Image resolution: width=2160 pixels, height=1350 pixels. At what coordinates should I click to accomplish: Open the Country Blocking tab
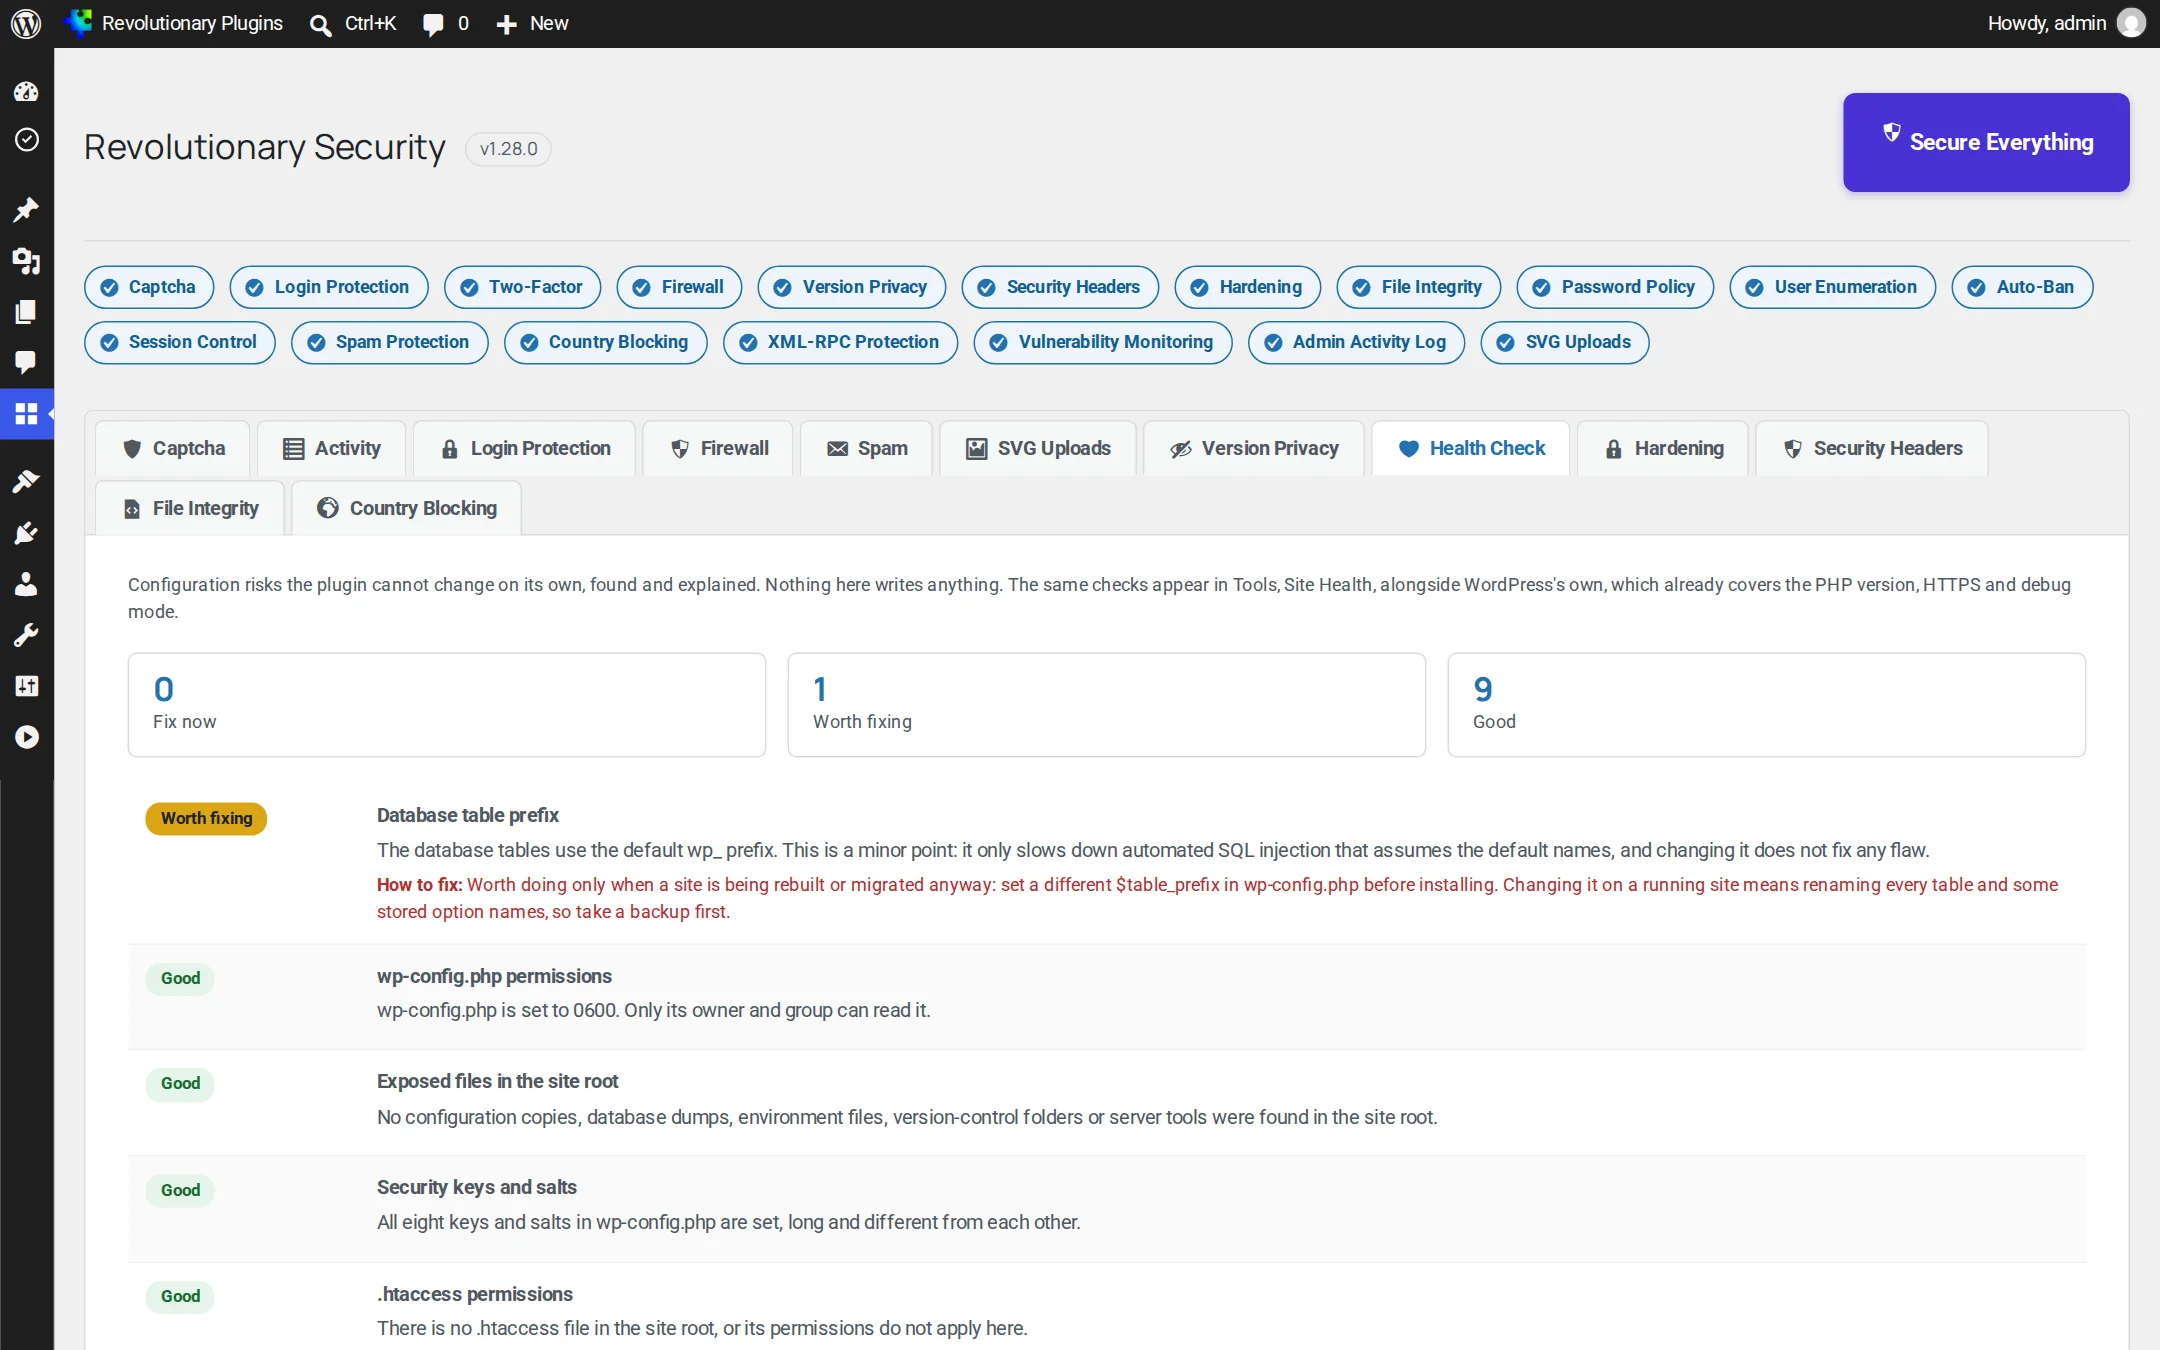[x=406, y=508]
